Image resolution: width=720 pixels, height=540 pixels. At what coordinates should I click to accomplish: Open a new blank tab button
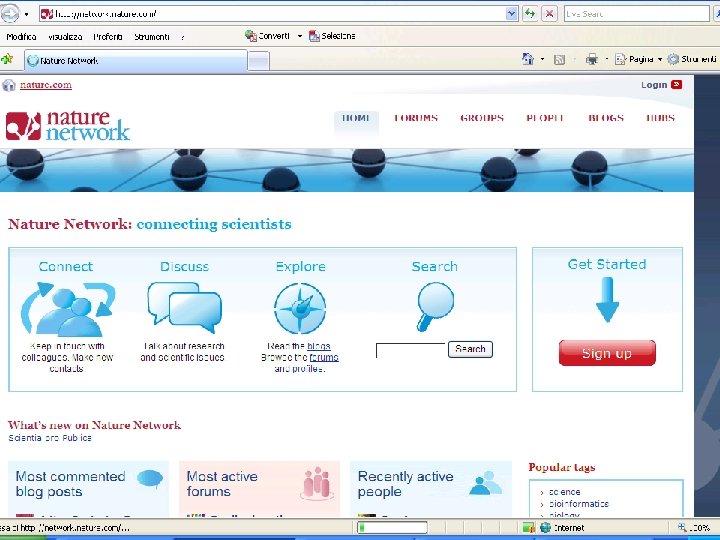[x=259, y=61]
